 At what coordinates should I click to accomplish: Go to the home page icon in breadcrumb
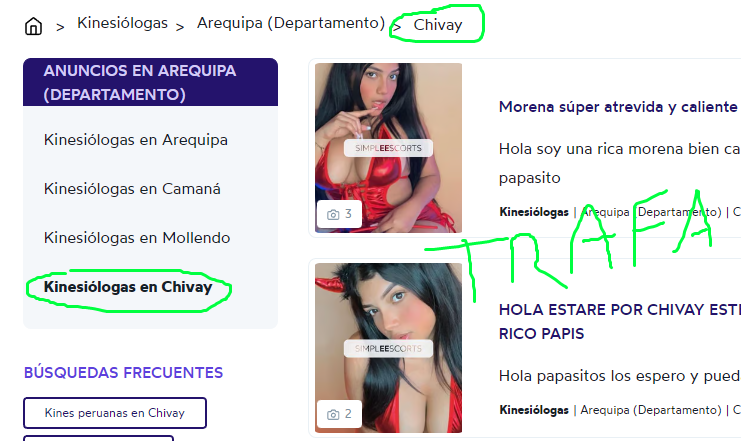pos(34,26)
